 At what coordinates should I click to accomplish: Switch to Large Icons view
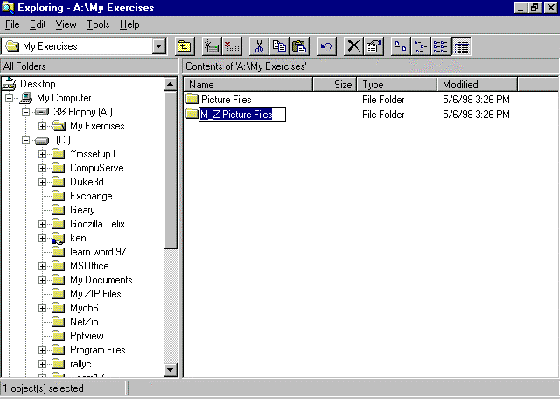coord(400,46)
